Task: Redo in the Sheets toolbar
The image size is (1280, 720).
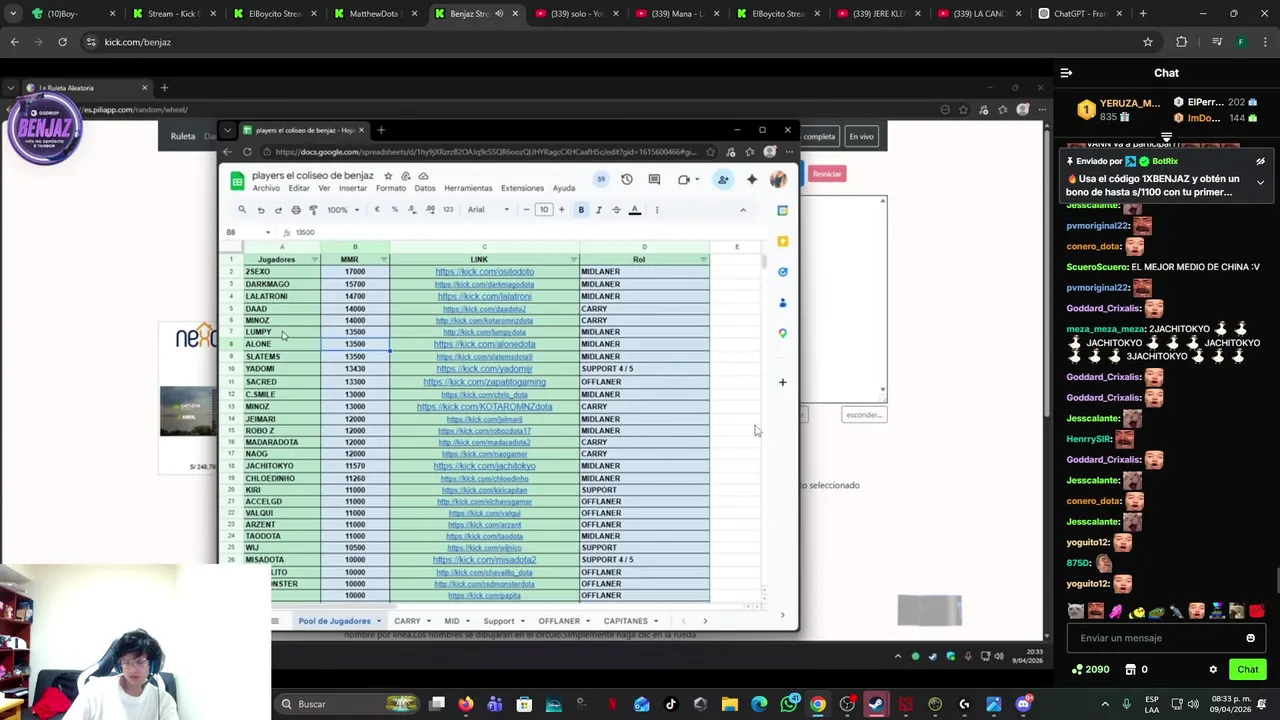Action: click(x=278, y=210)
